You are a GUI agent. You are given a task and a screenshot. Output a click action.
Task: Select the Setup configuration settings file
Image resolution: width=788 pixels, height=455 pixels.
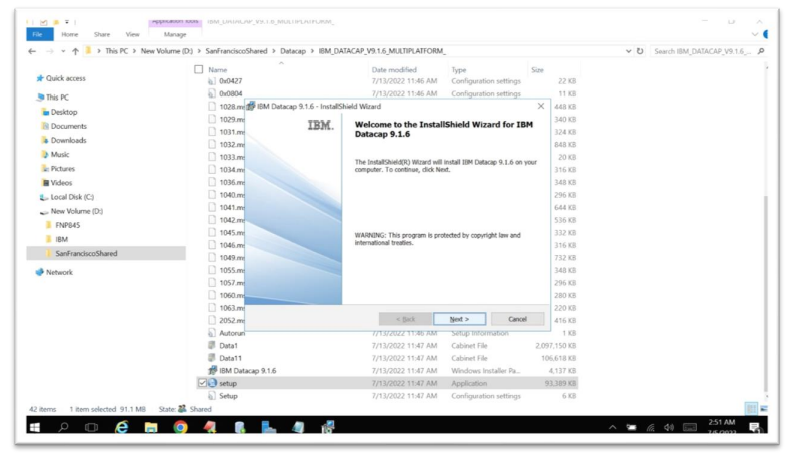pyautogui.click(x=387, y=396)
